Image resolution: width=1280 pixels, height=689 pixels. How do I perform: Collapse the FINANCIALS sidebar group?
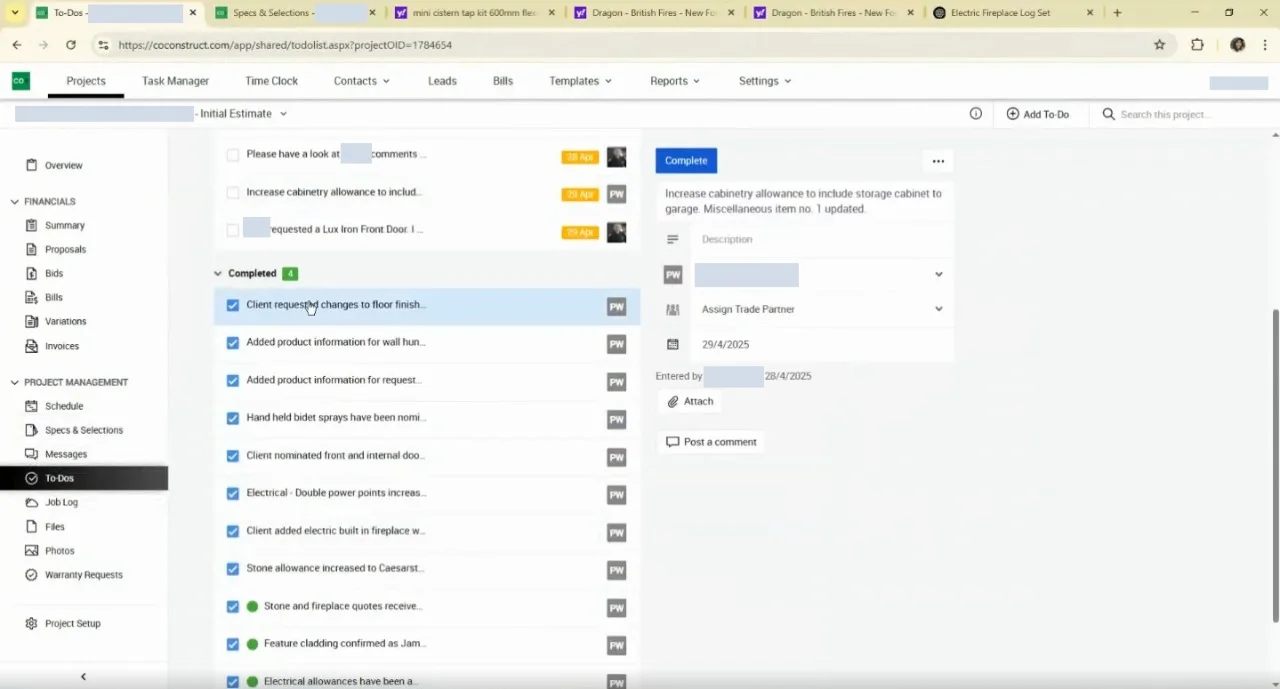(x=14, y=202)
